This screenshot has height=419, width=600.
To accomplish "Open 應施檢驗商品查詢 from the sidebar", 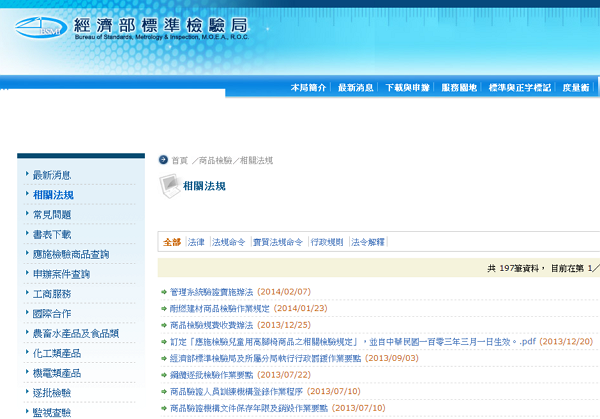I will click(x=71, y=254).
